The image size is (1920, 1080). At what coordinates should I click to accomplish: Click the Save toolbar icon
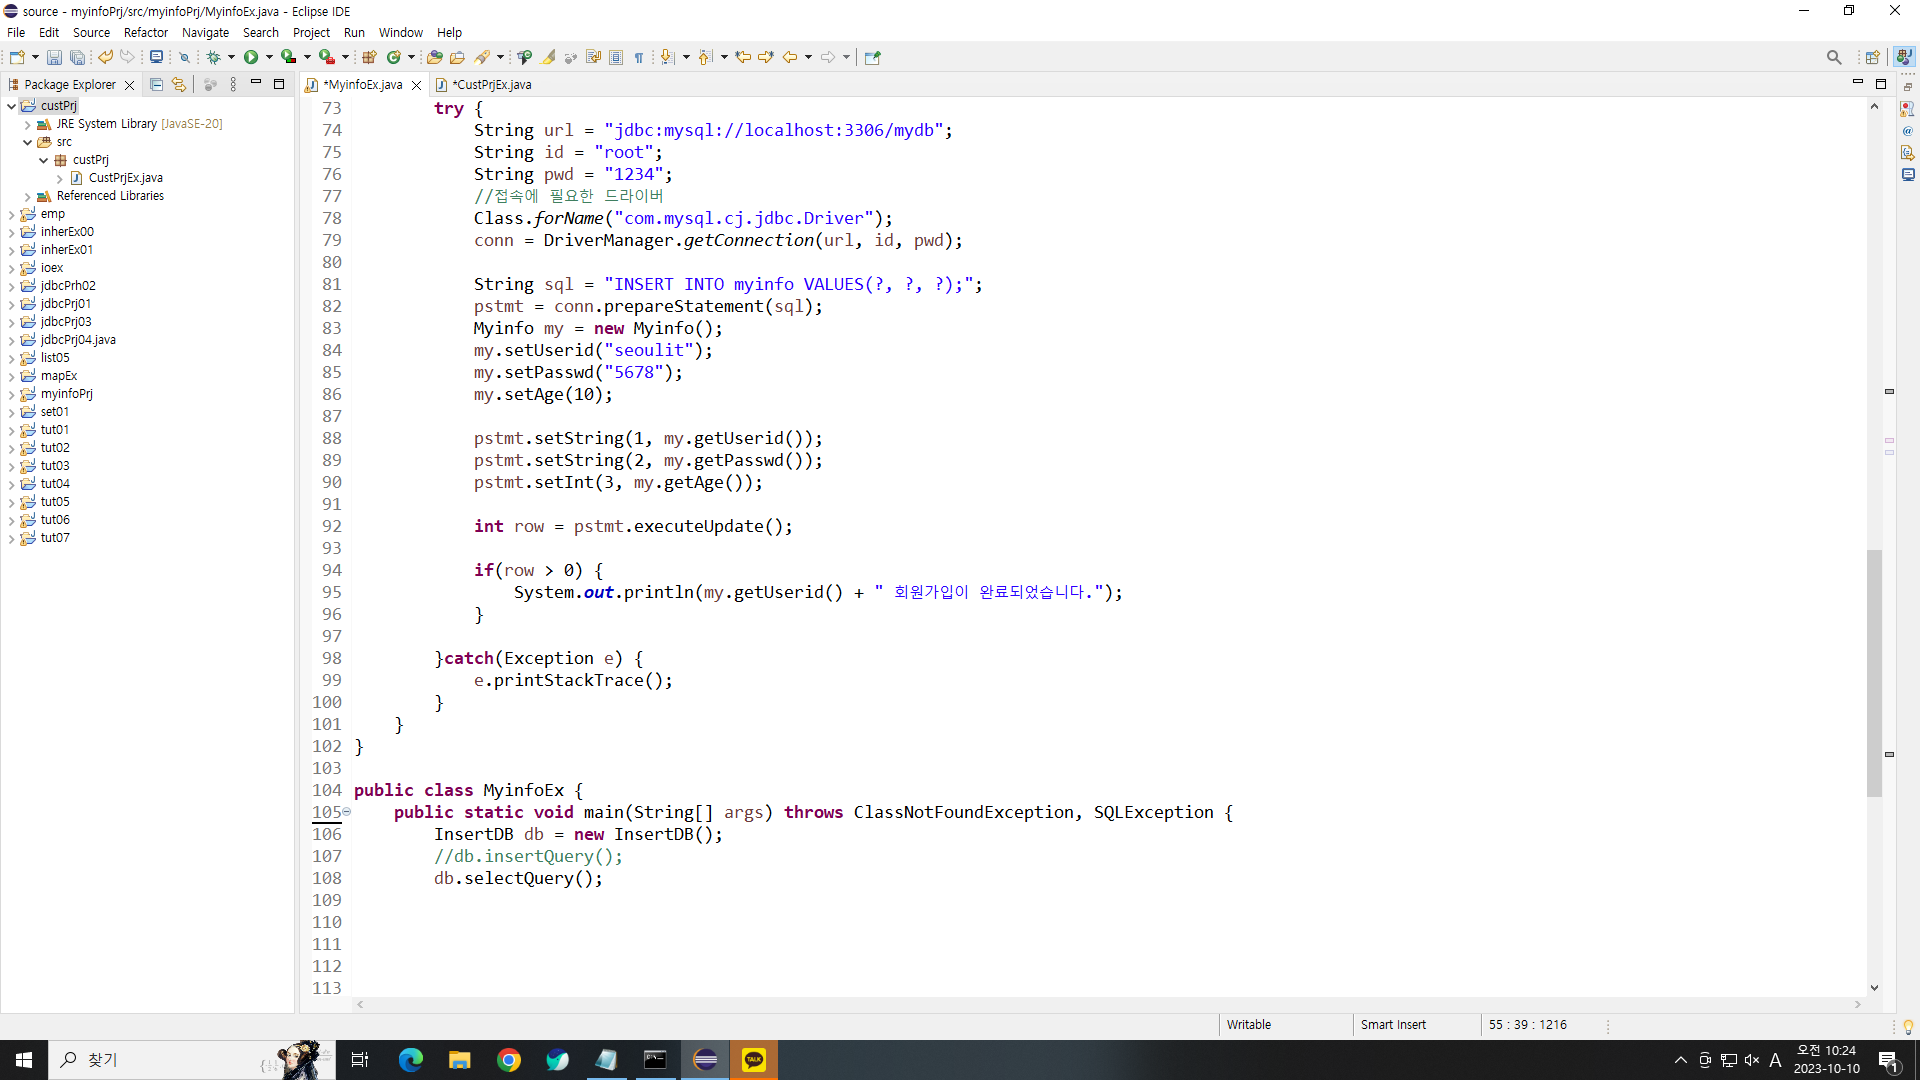(x=54, y=58)
